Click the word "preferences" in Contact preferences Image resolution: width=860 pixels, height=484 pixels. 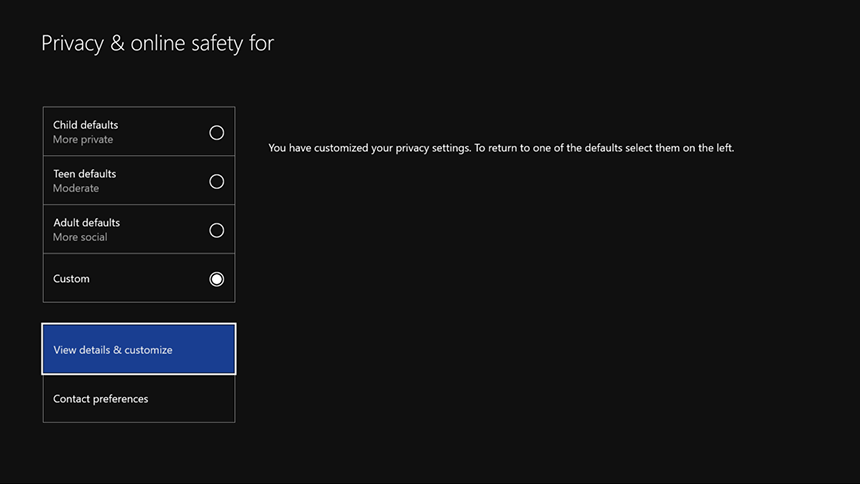pyautogui.click(x=120, y=399)
